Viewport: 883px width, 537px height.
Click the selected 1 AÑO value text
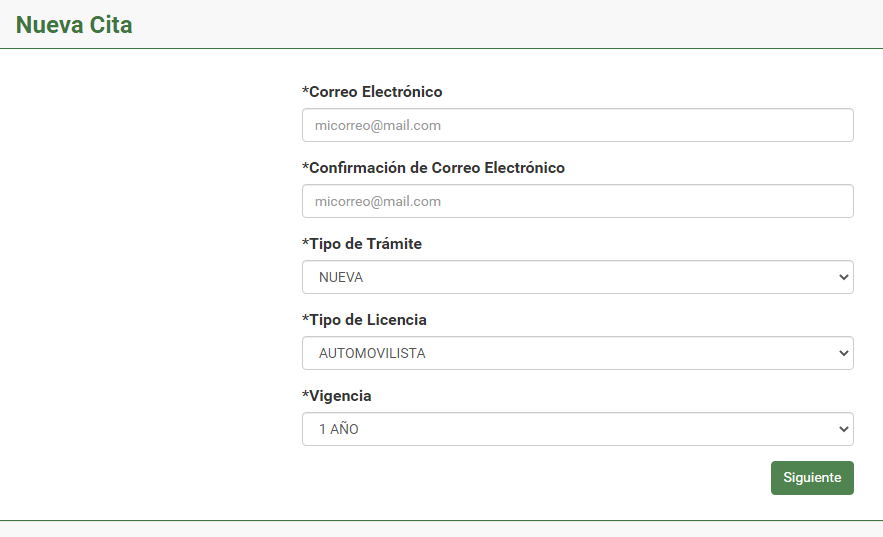pyautogui.click(x=338, y=430)
